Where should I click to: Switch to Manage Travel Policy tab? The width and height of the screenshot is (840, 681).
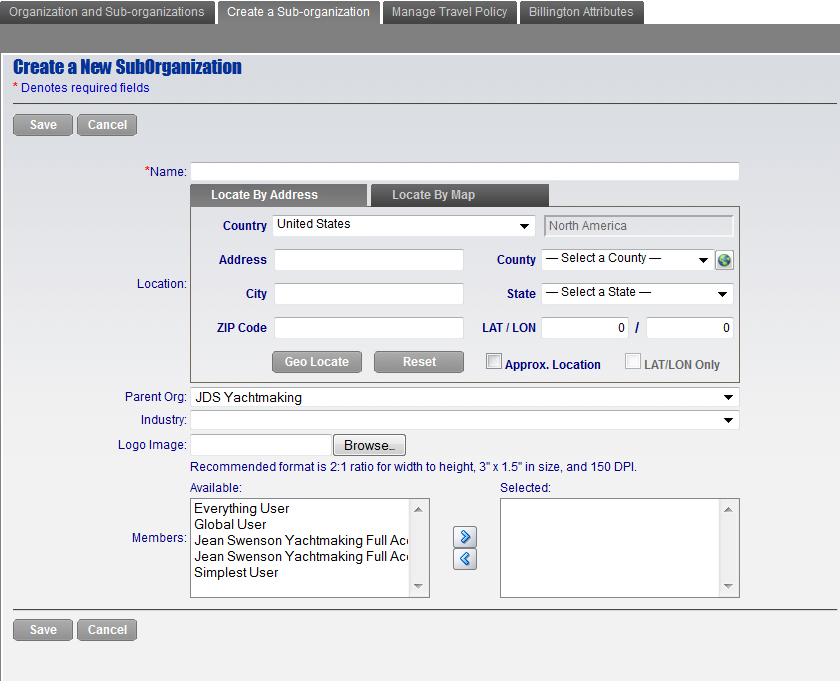[450, 12]
